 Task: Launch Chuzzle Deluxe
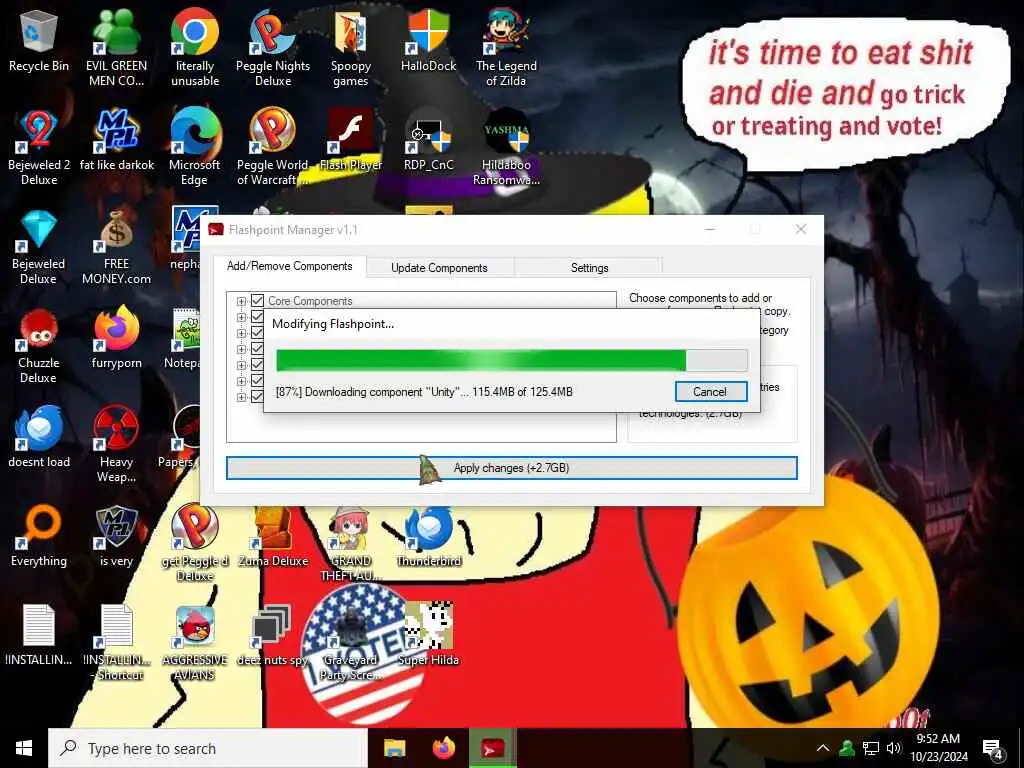(x=39, y=347)
